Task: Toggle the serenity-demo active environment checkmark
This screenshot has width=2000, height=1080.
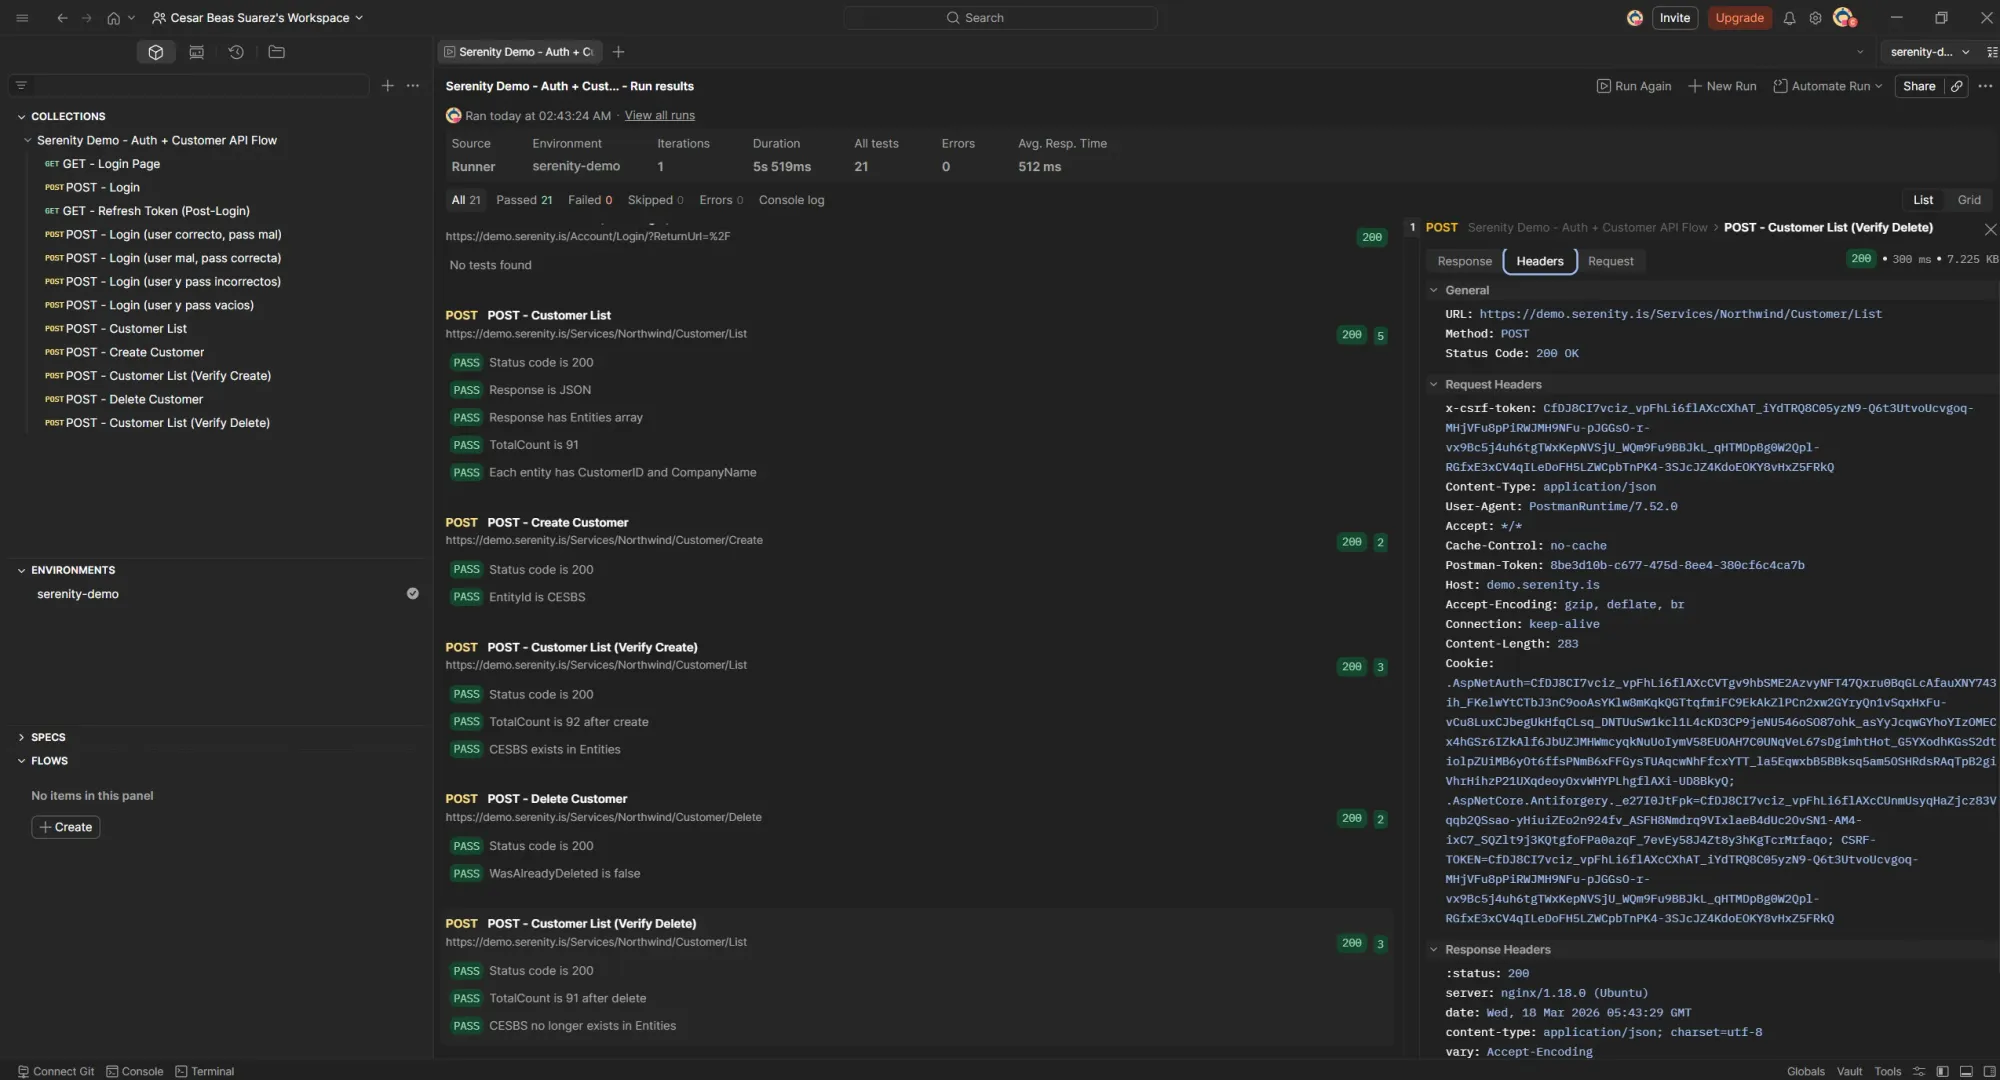Action: [x=413, y=593]
